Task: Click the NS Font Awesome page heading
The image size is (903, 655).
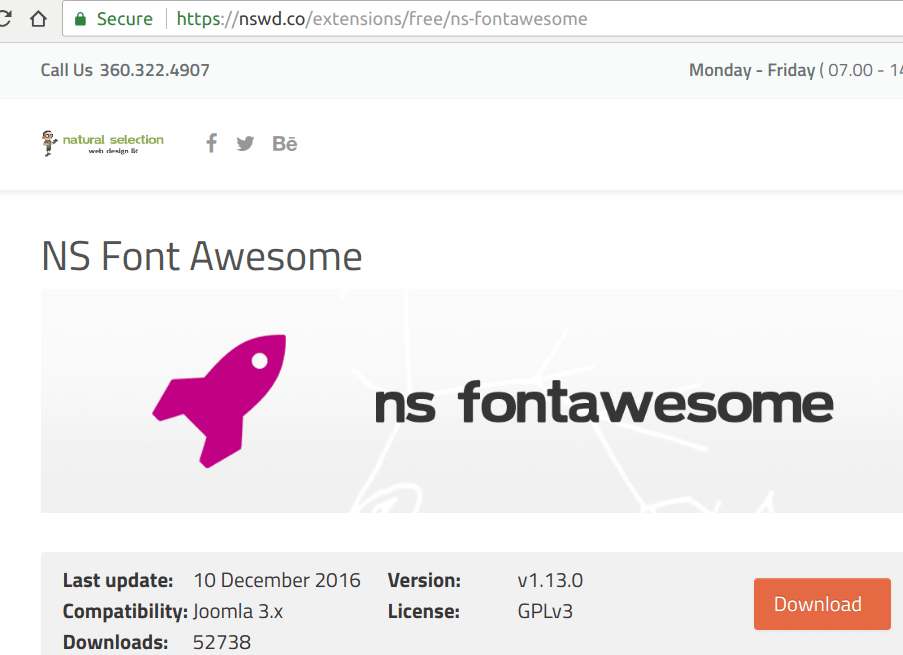Action: point(201,257)
